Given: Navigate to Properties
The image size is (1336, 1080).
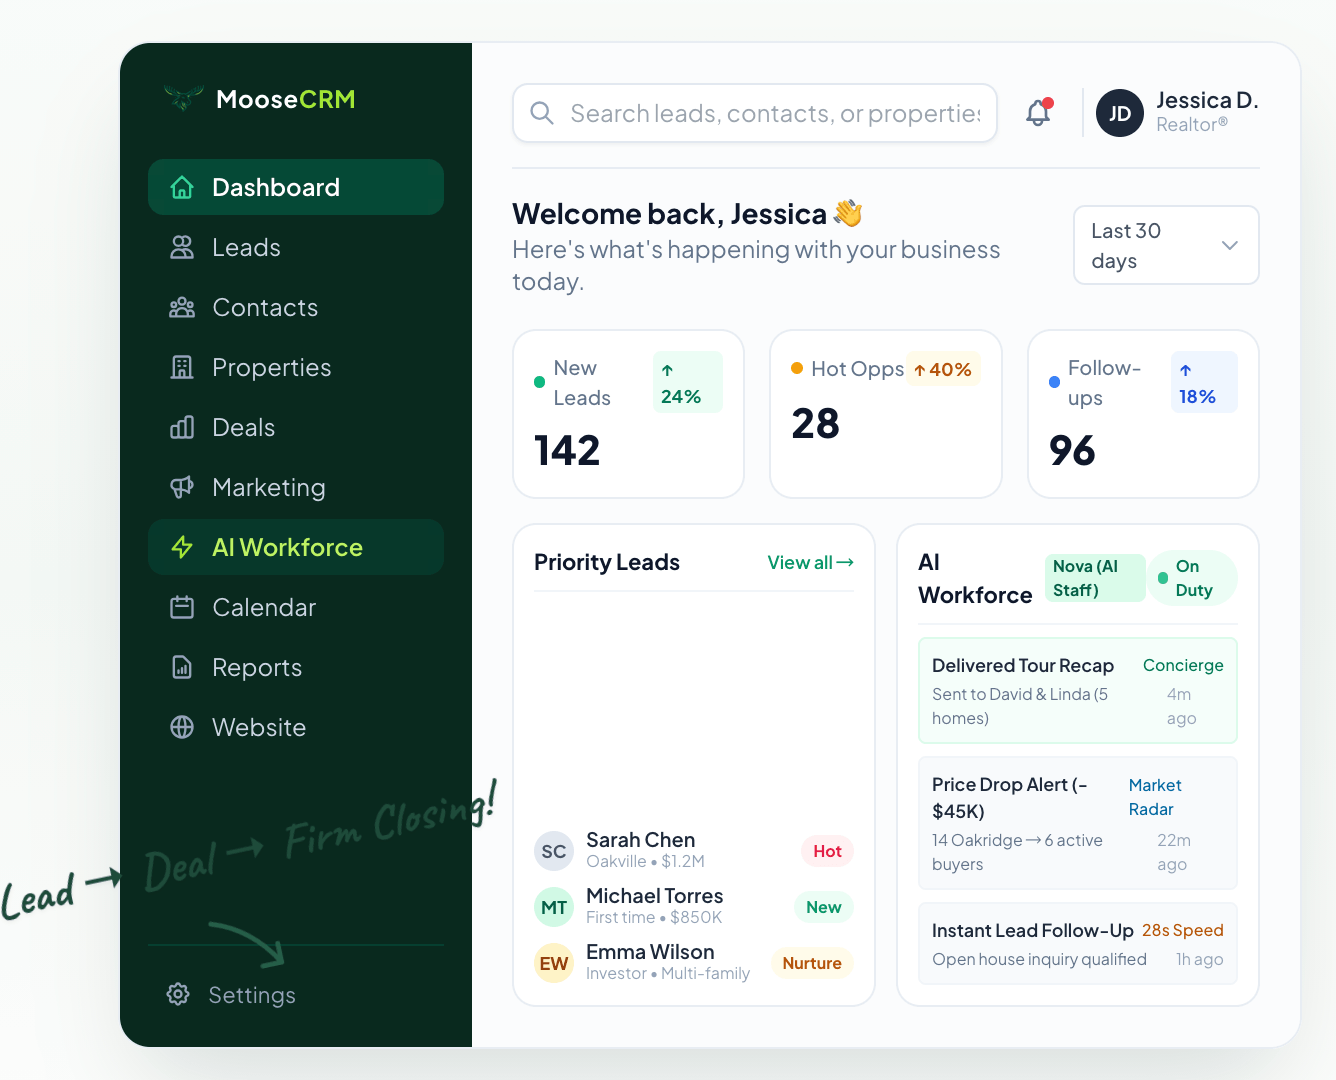Looking at the screenshot, I should (296, 367).
